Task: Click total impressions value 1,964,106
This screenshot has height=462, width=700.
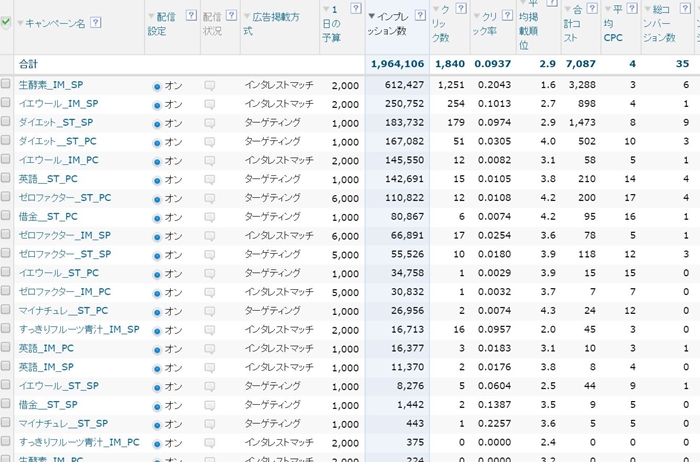Action: point(397,64)
